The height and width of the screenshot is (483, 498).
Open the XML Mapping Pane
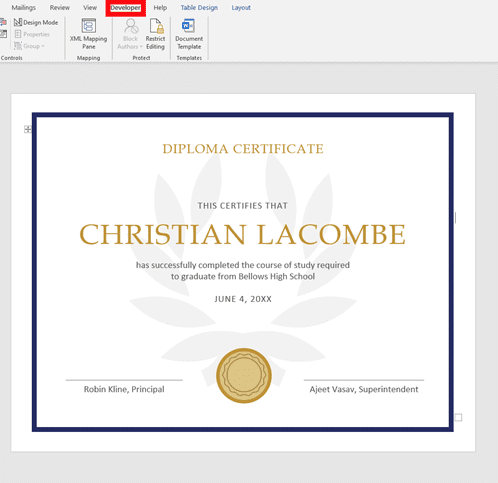(89, 34)
